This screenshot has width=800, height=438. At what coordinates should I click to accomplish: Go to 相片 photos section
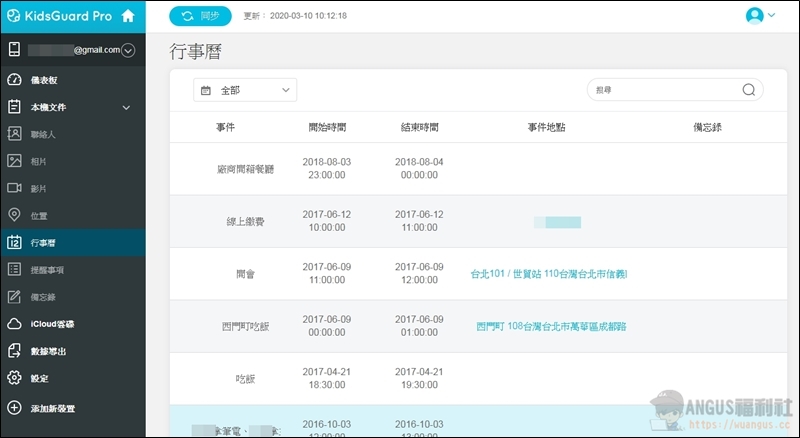[38, 161]
